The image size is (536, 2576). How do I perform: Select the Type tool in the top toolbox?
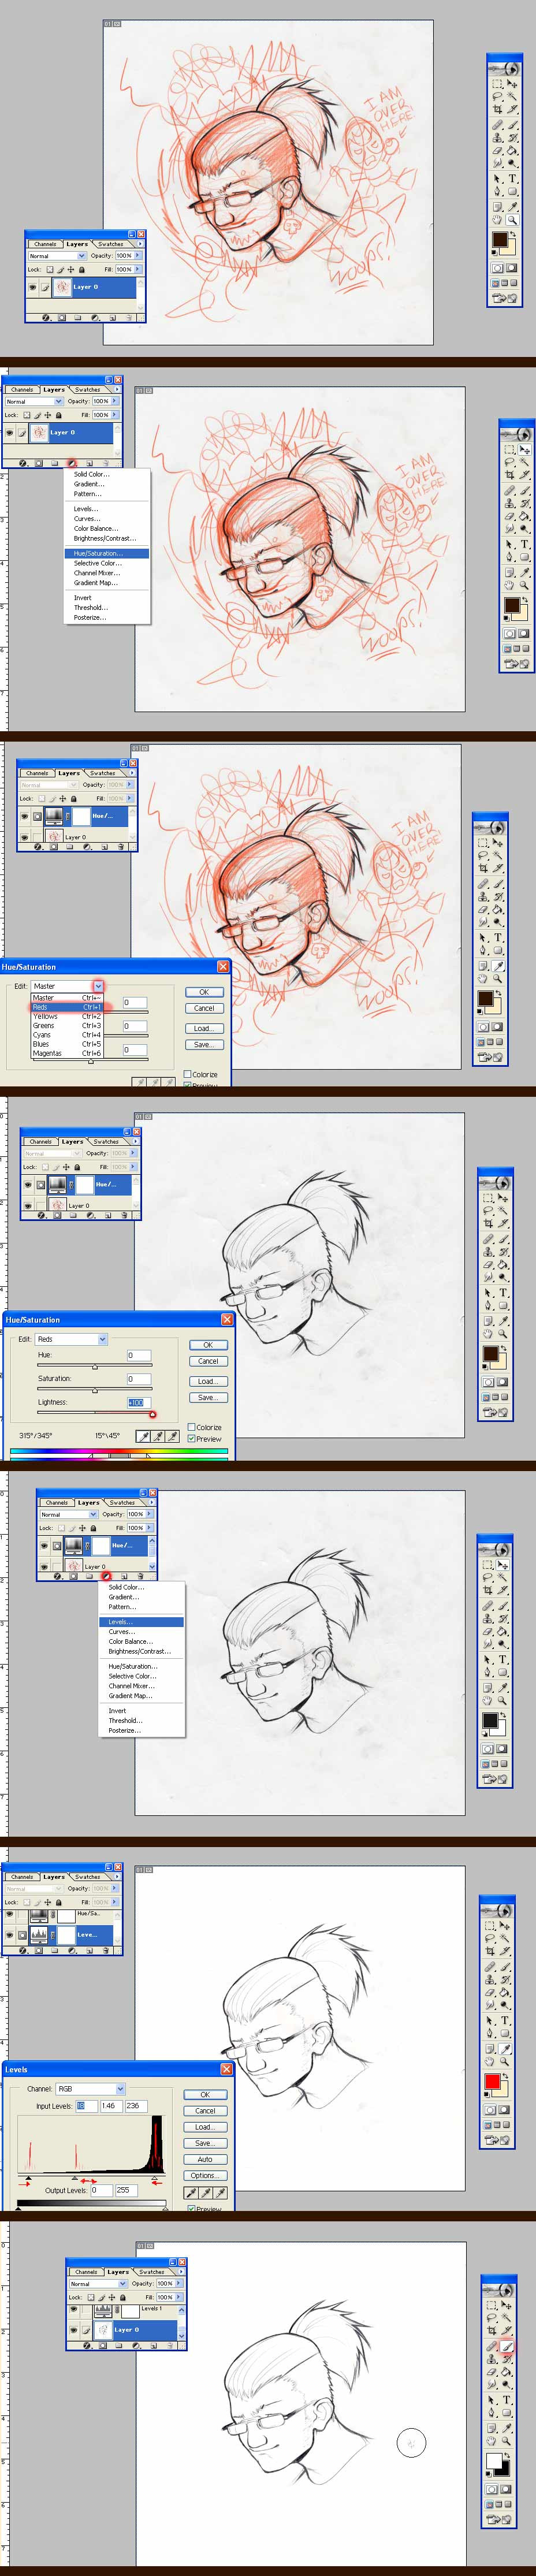tap(512, 179)
